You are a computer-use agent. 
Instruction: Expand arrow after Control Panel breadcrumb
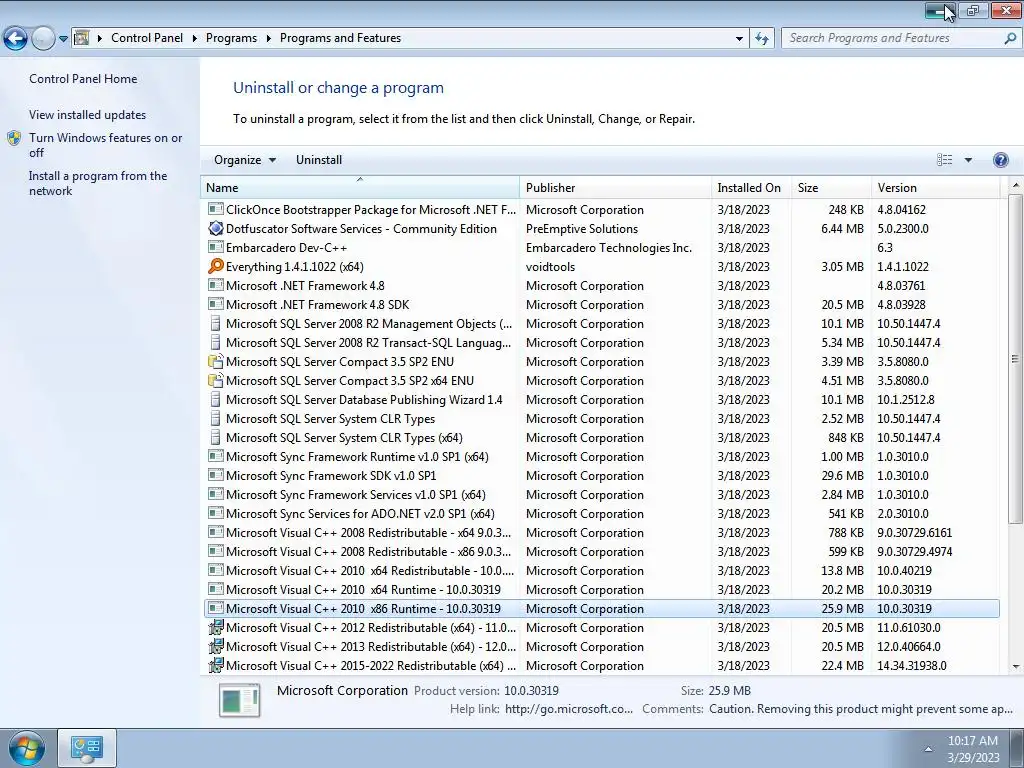pos(195,39)
